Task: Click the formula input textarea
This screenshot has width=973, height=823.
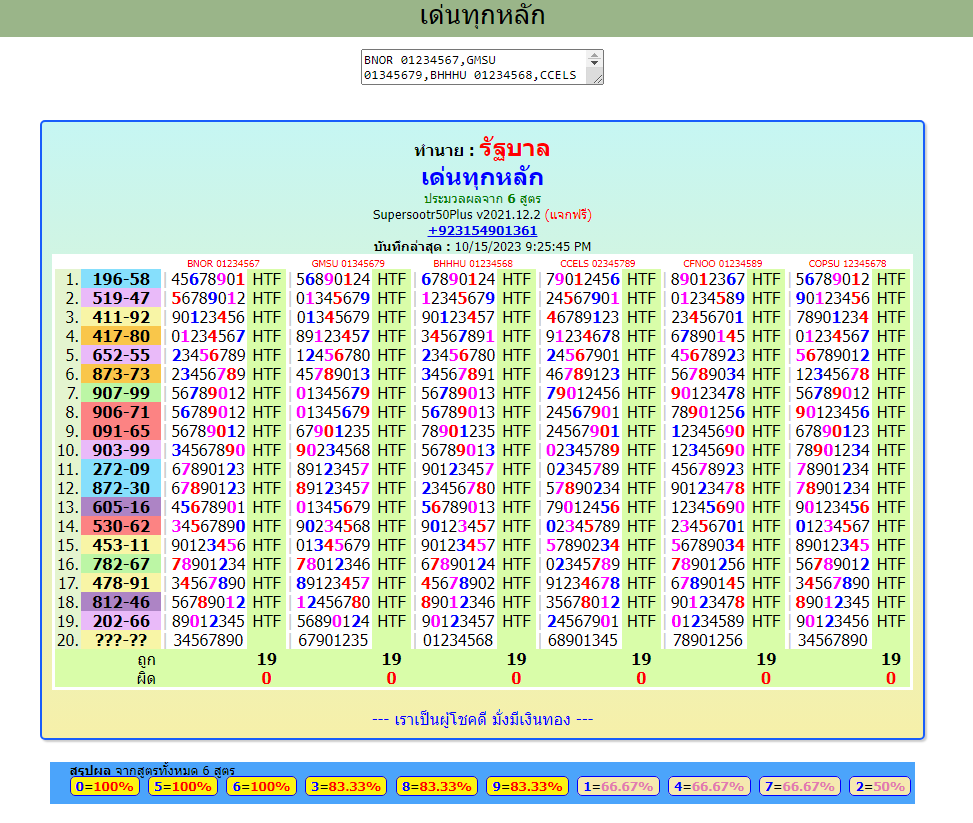Action: [x=482, y=67]
